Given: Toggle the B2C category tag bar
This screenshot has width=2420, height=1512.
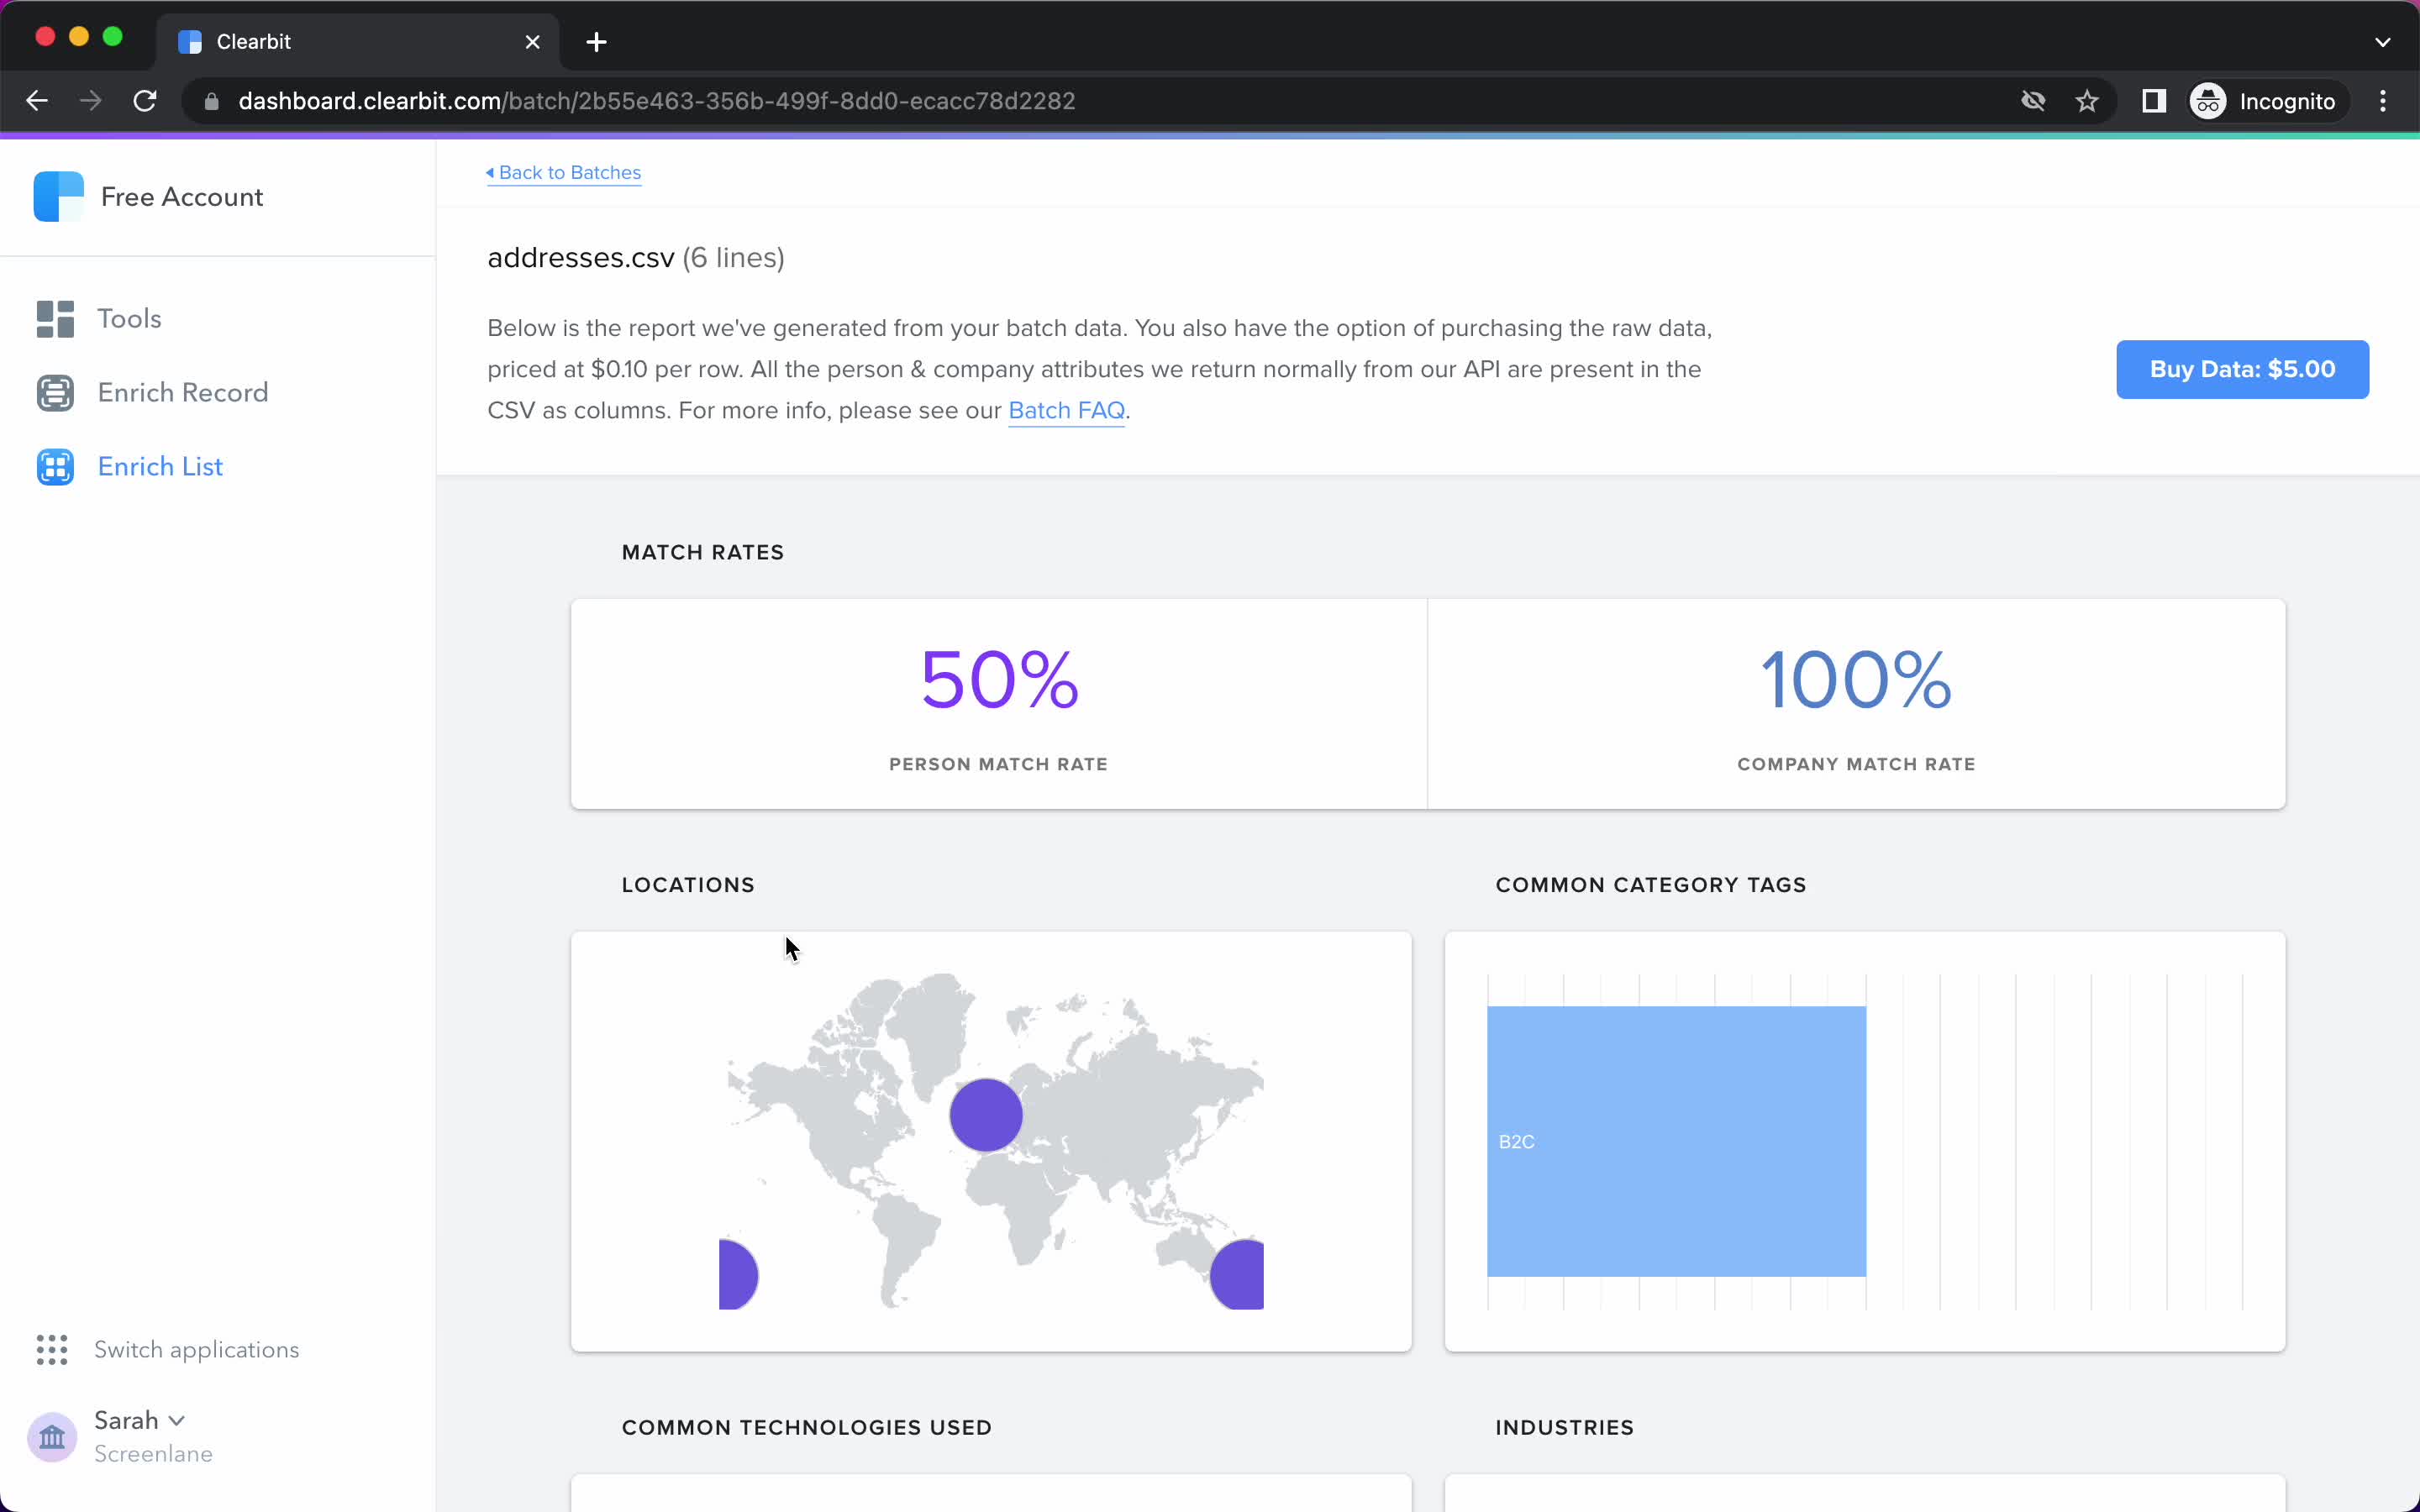Looking at the screenshot, I should click(x=1676, y=1141).
